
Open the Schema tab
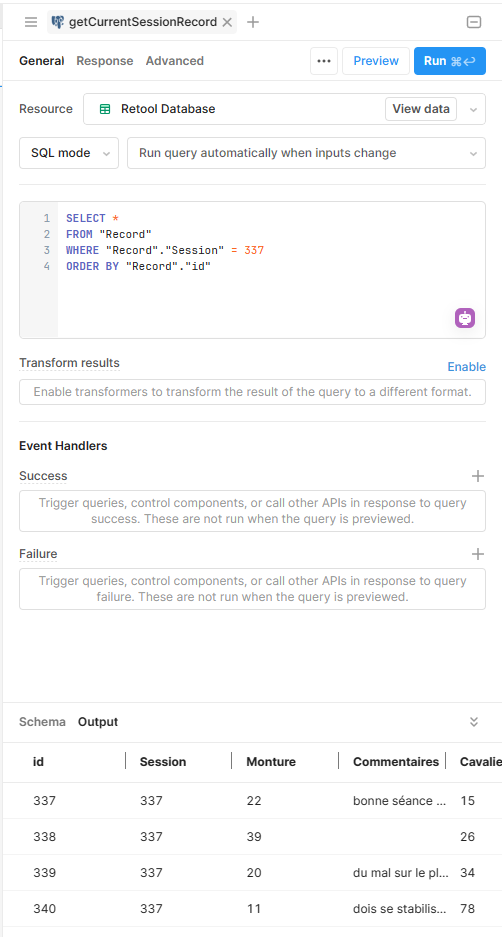42,722
